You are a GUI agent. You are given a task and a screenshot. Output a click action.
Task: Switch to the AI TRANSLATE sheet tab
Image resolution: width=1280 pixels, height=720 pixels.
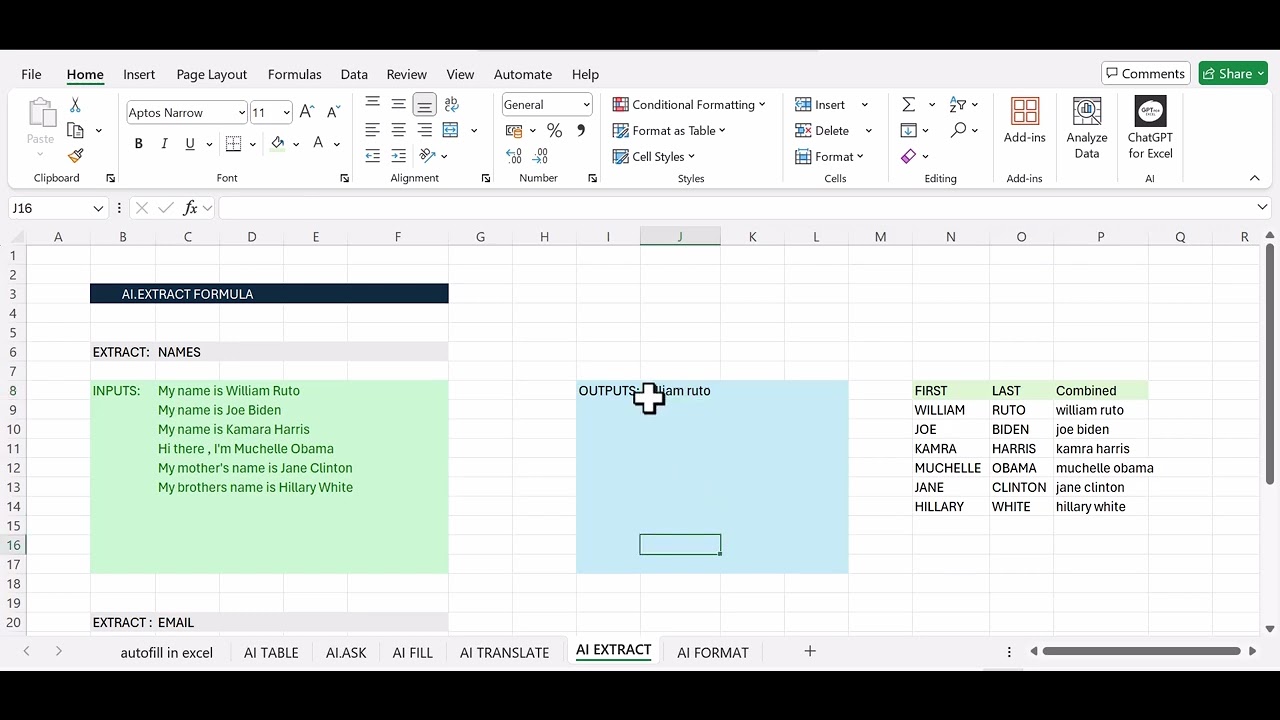[504, 652]
